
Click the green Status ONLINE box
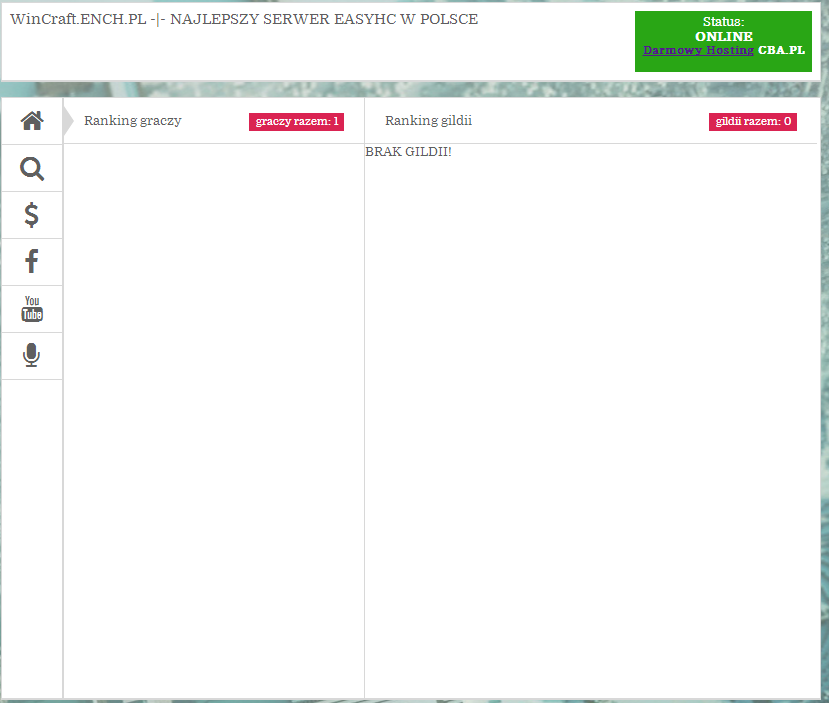click(723, 41)
